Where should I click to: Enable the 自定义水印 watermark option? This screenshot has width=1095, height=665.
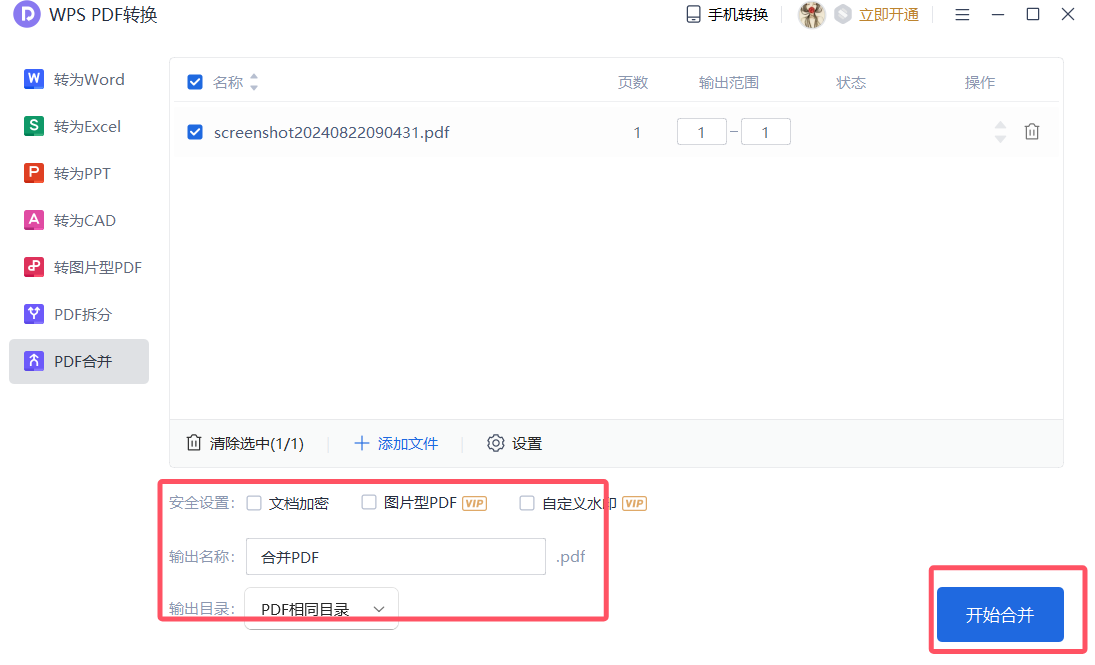pyautogui.click(x=527, y=503)
